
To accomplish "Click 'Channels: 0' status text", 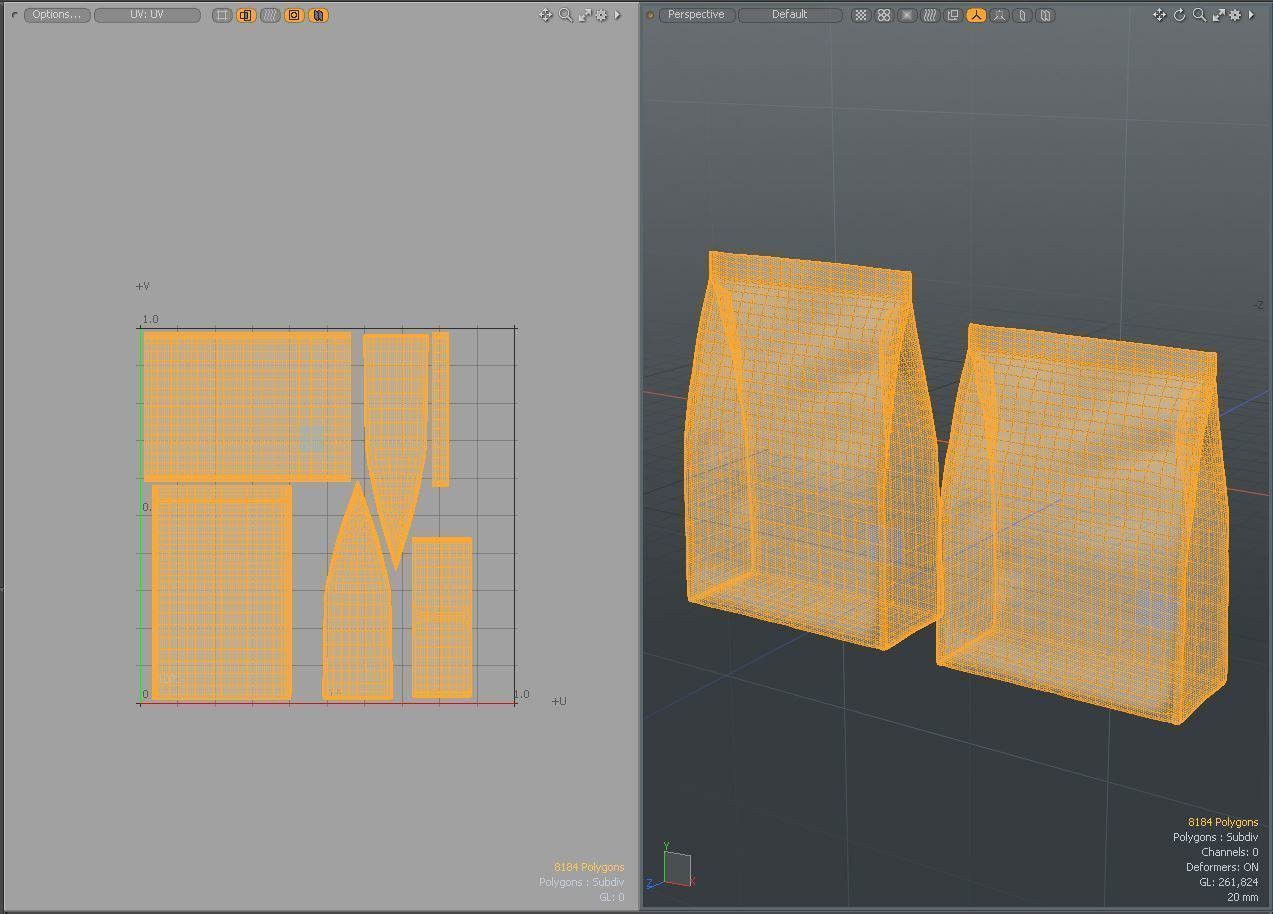I will pyautogui.click(x=1229, y=852).
